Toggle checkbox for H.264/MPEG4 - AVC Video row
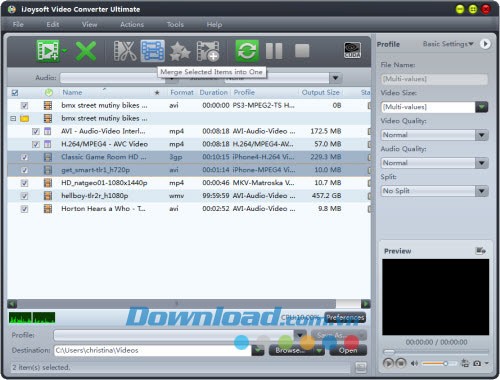500x380 pixels. tap(36, 145)
